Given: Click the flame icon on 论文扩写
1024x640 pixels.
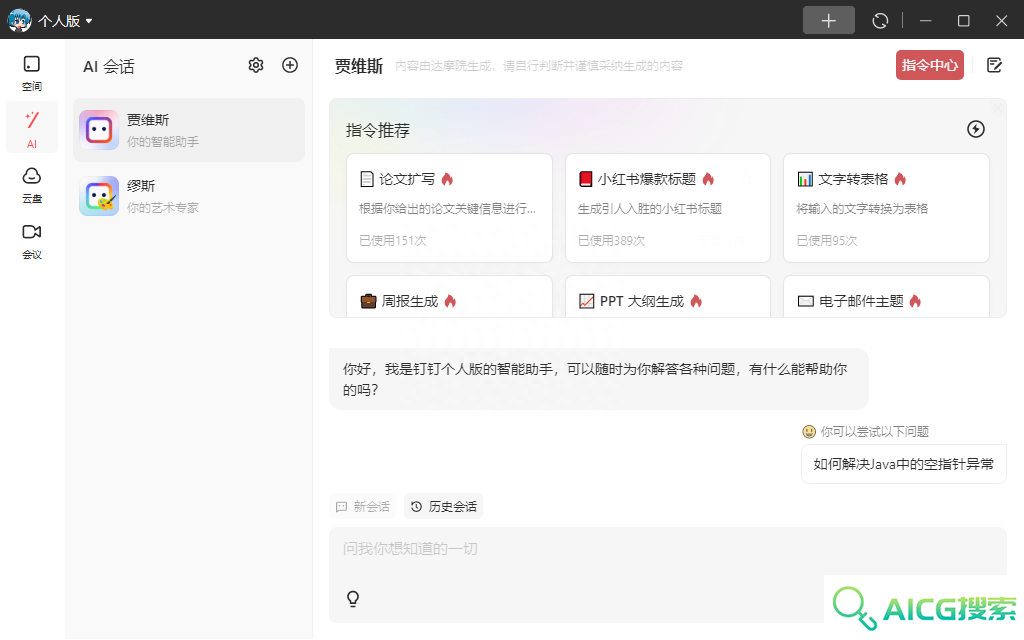Looking at the screenshot, I should click(447, 179).
